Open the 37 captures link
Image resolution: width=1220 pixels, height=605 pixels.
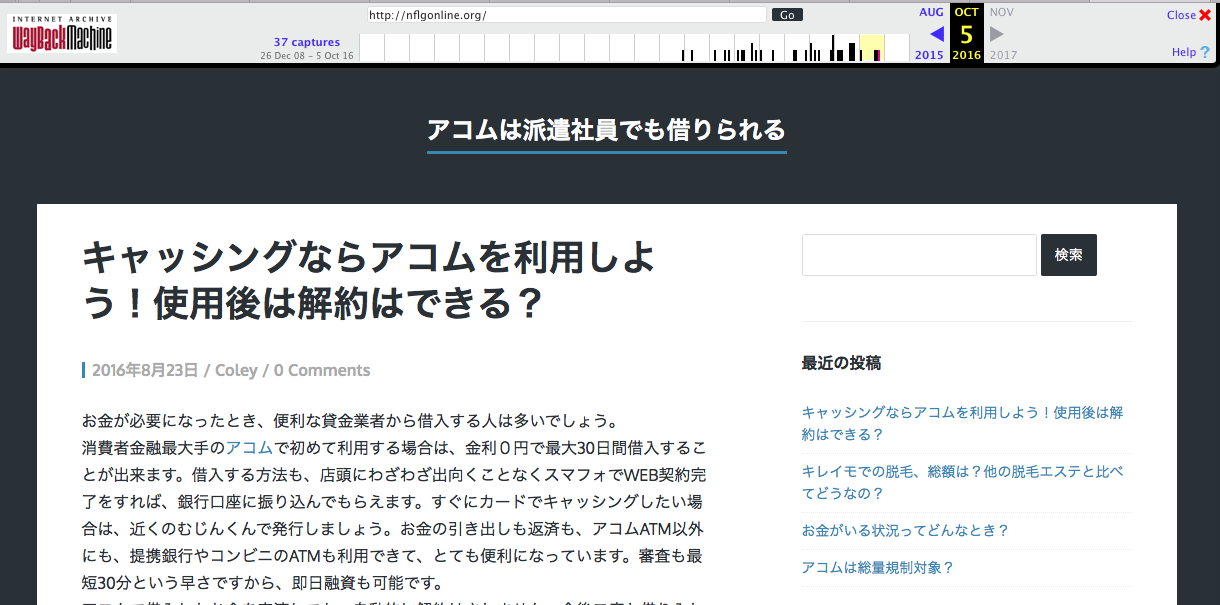(307, 42)
